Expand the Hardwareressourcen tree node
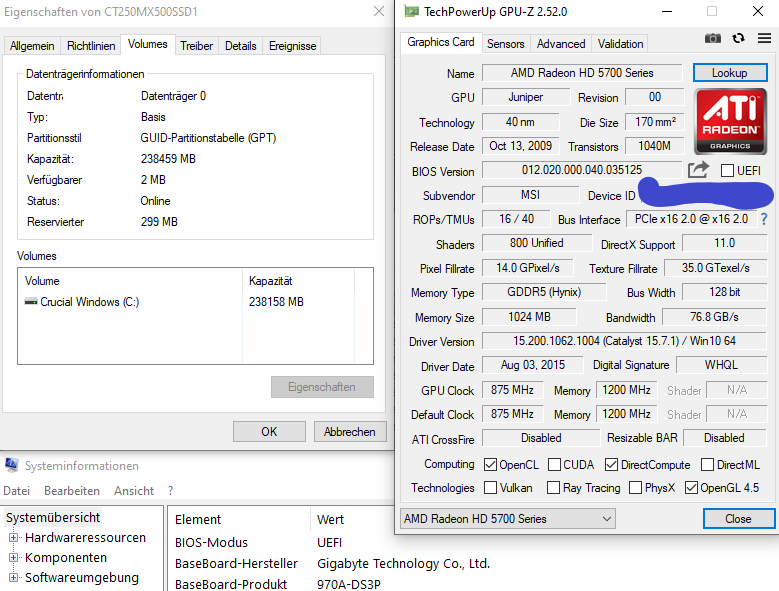Image resolution: width=779 pixels, height=591 pixels. tap(13, 537)
